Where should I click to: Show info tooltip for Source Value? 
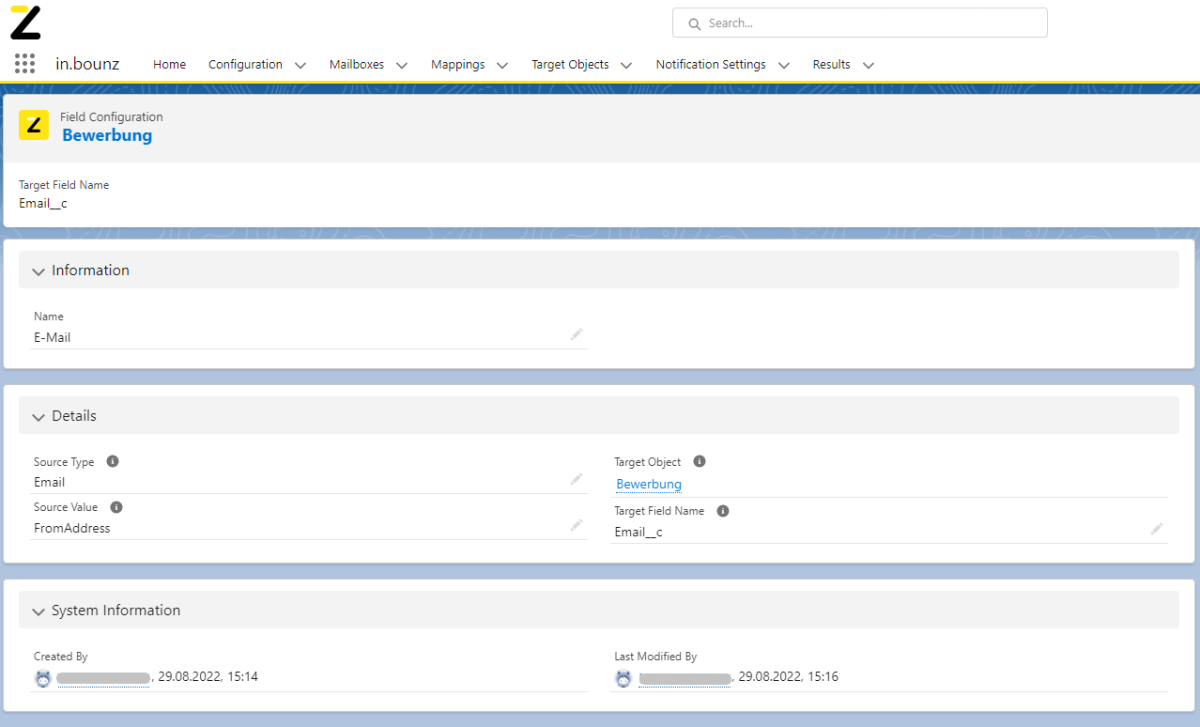point(116,507)
